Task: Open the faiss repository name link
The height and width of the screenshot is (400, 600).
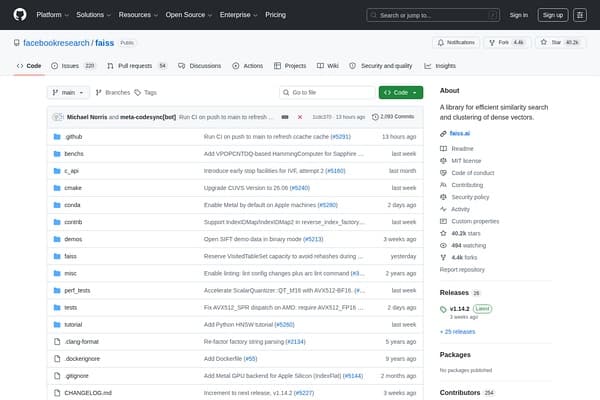Action: 104,43
